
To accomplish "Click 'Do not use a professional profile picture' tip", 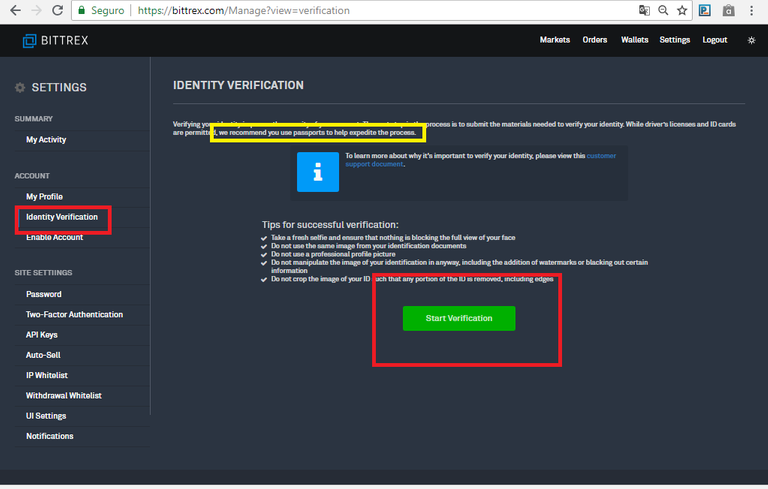I will pos(333,254).
